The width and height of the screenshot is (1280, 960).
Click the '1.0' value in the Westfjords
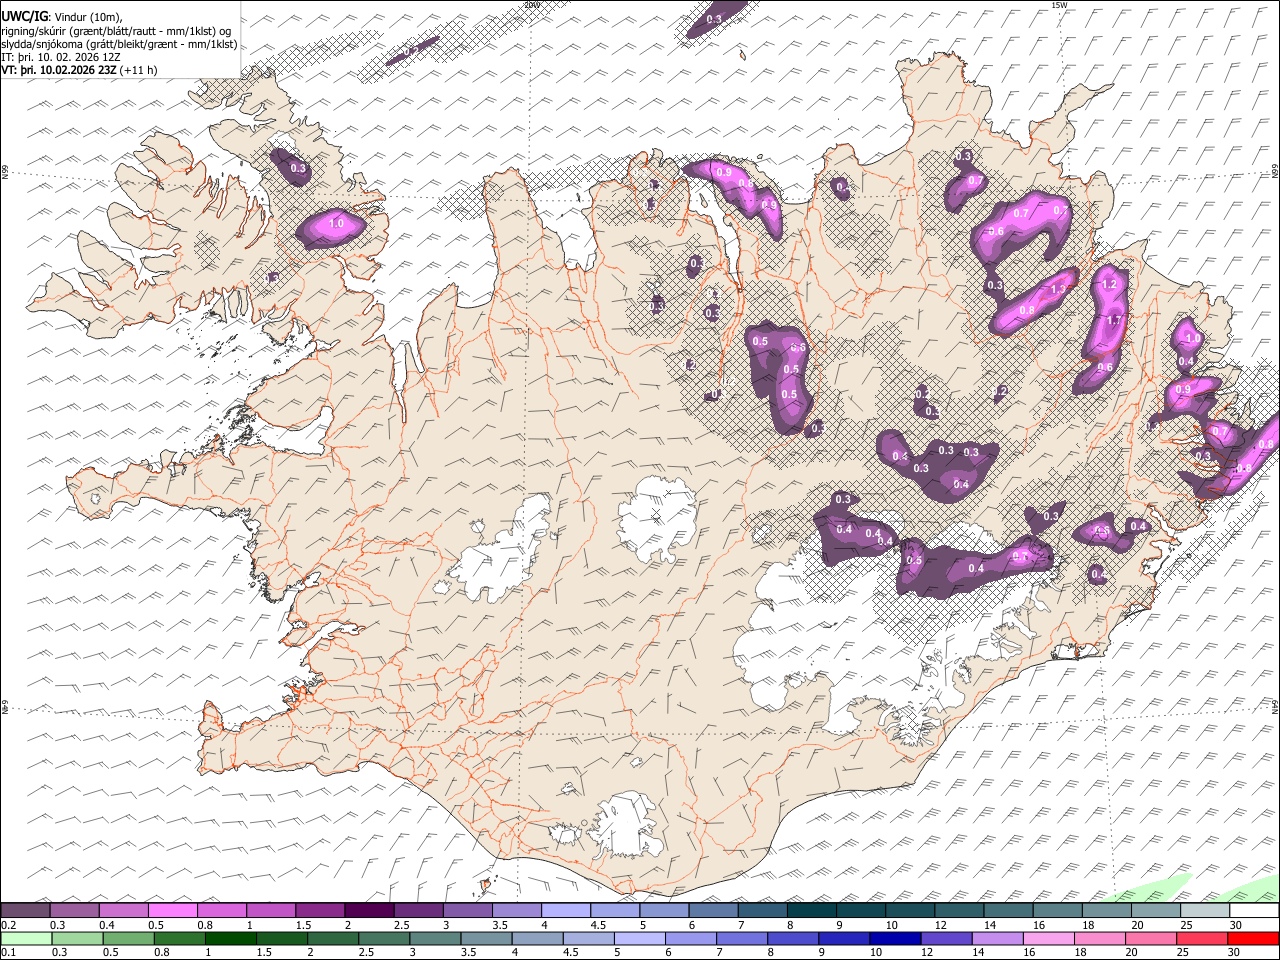[336, 224]
